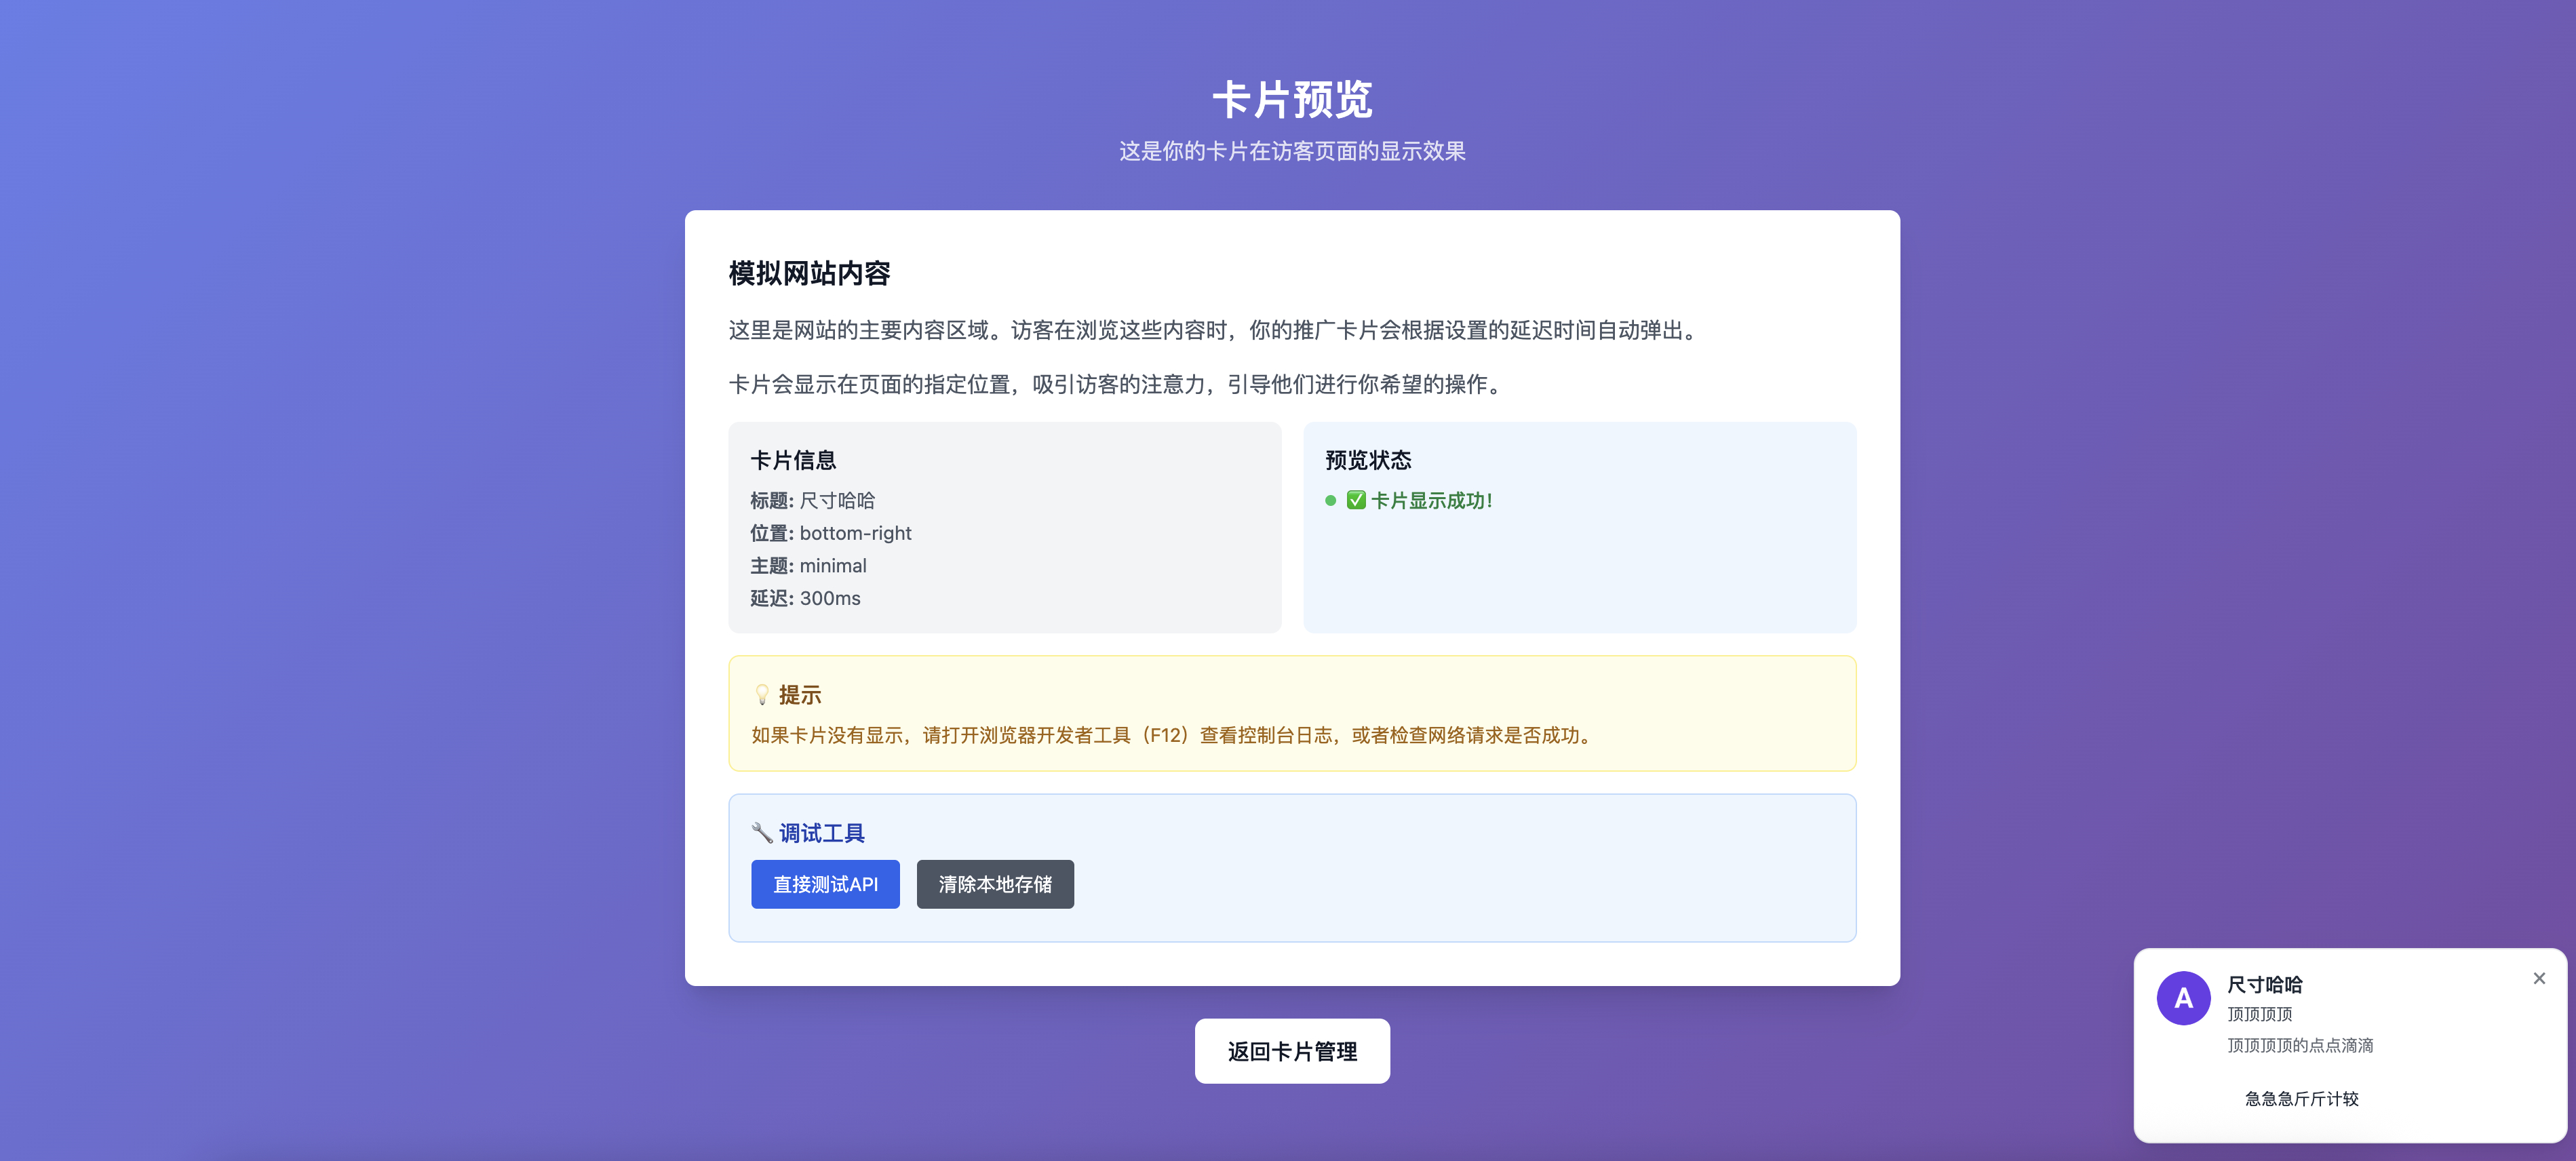Click the 延迟: 300ms info line
The image size is (2576, 1161).
(x=805, y=598)
